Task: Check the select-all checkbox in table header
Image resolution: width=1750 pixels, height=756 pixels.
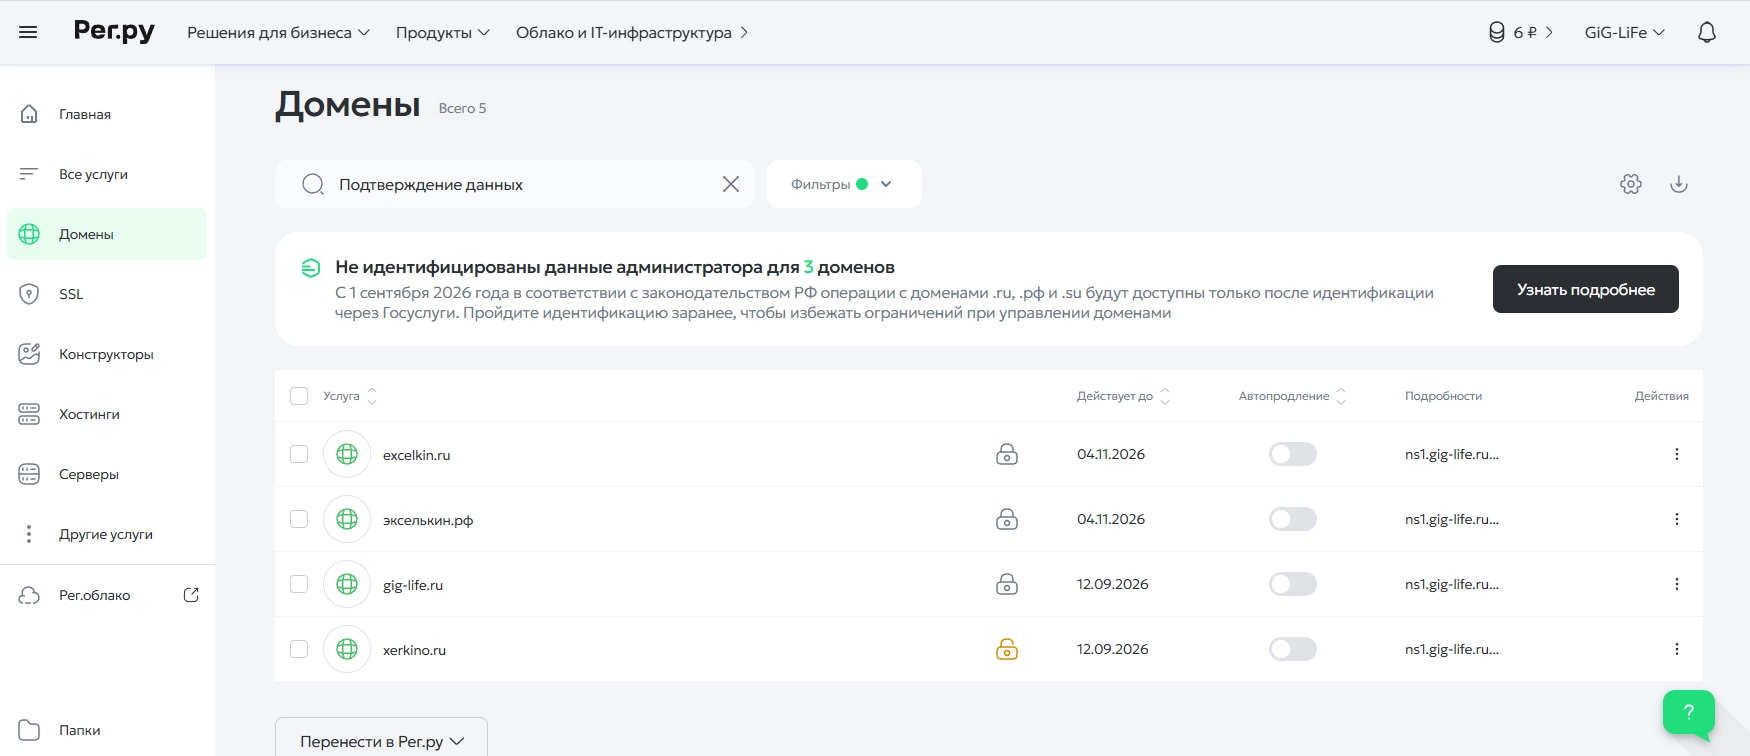Action: click(299, 396)
